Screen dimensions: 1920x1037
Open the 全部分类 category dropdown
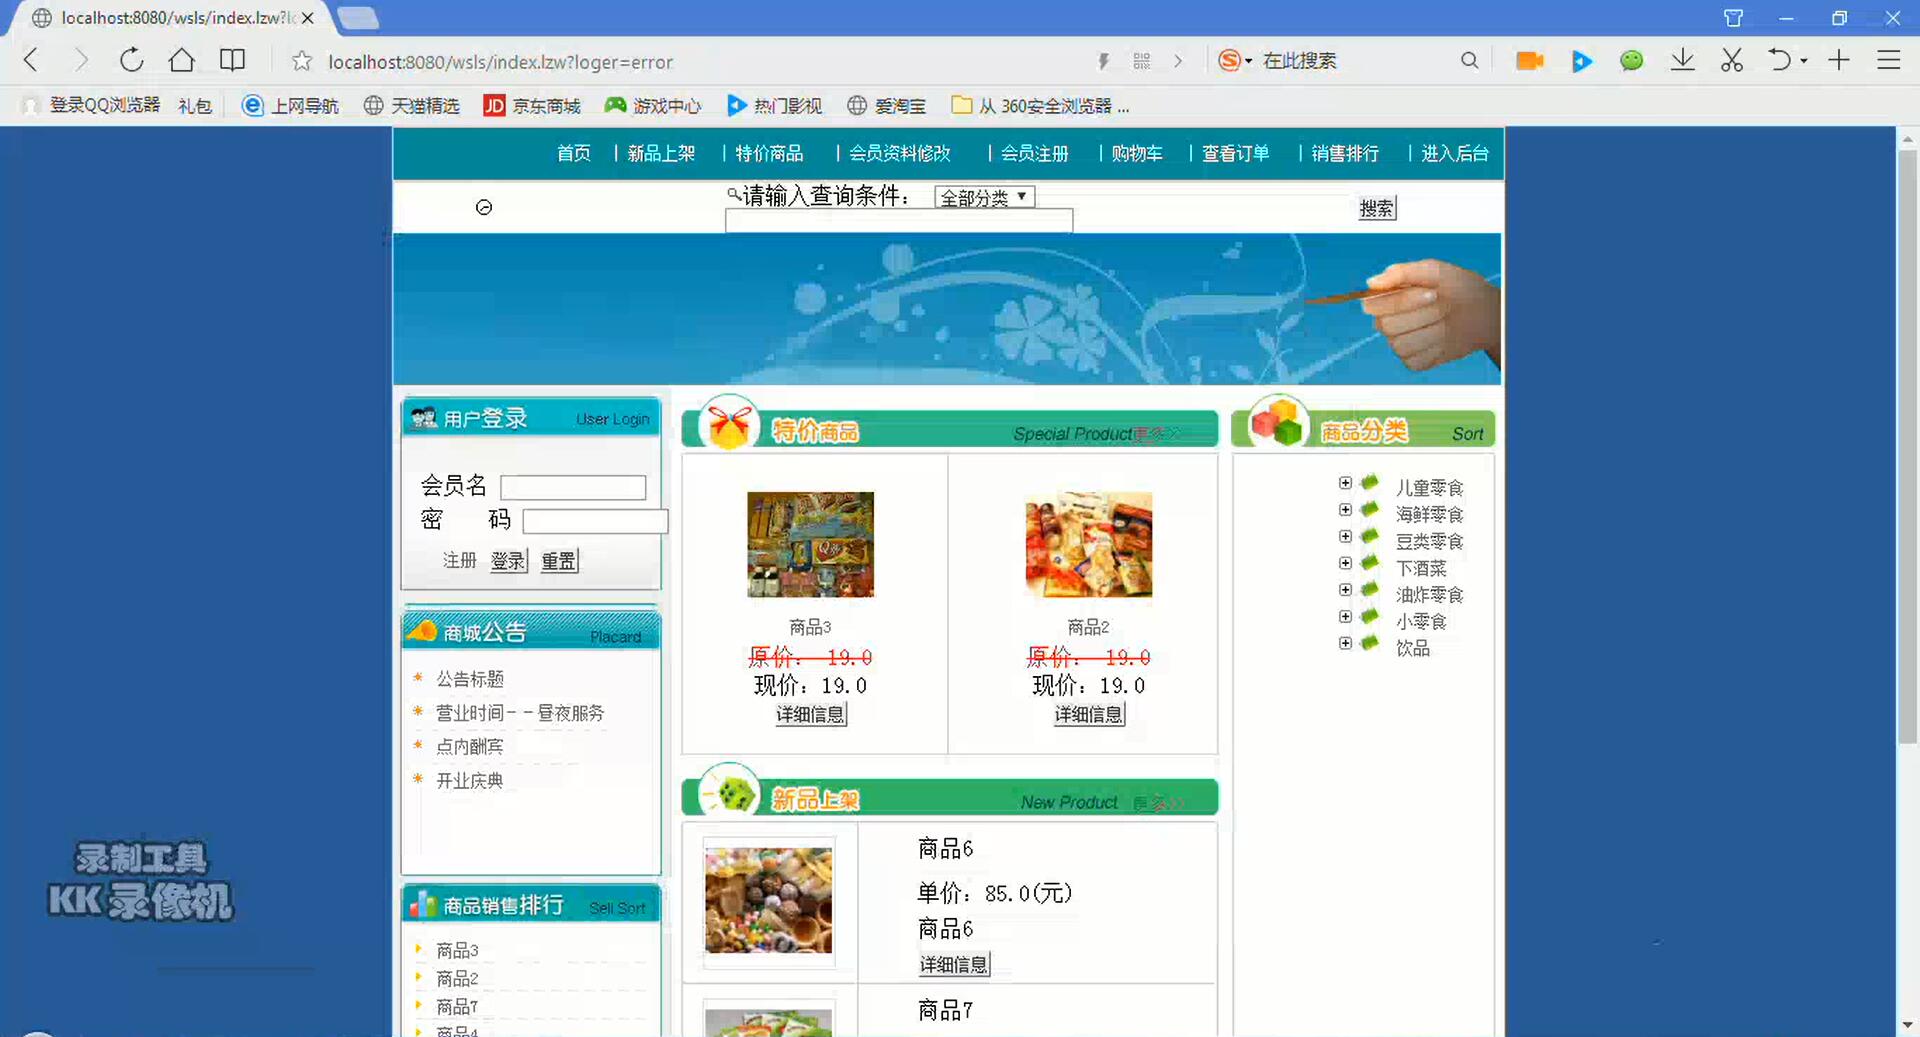[x=984, y=197]
